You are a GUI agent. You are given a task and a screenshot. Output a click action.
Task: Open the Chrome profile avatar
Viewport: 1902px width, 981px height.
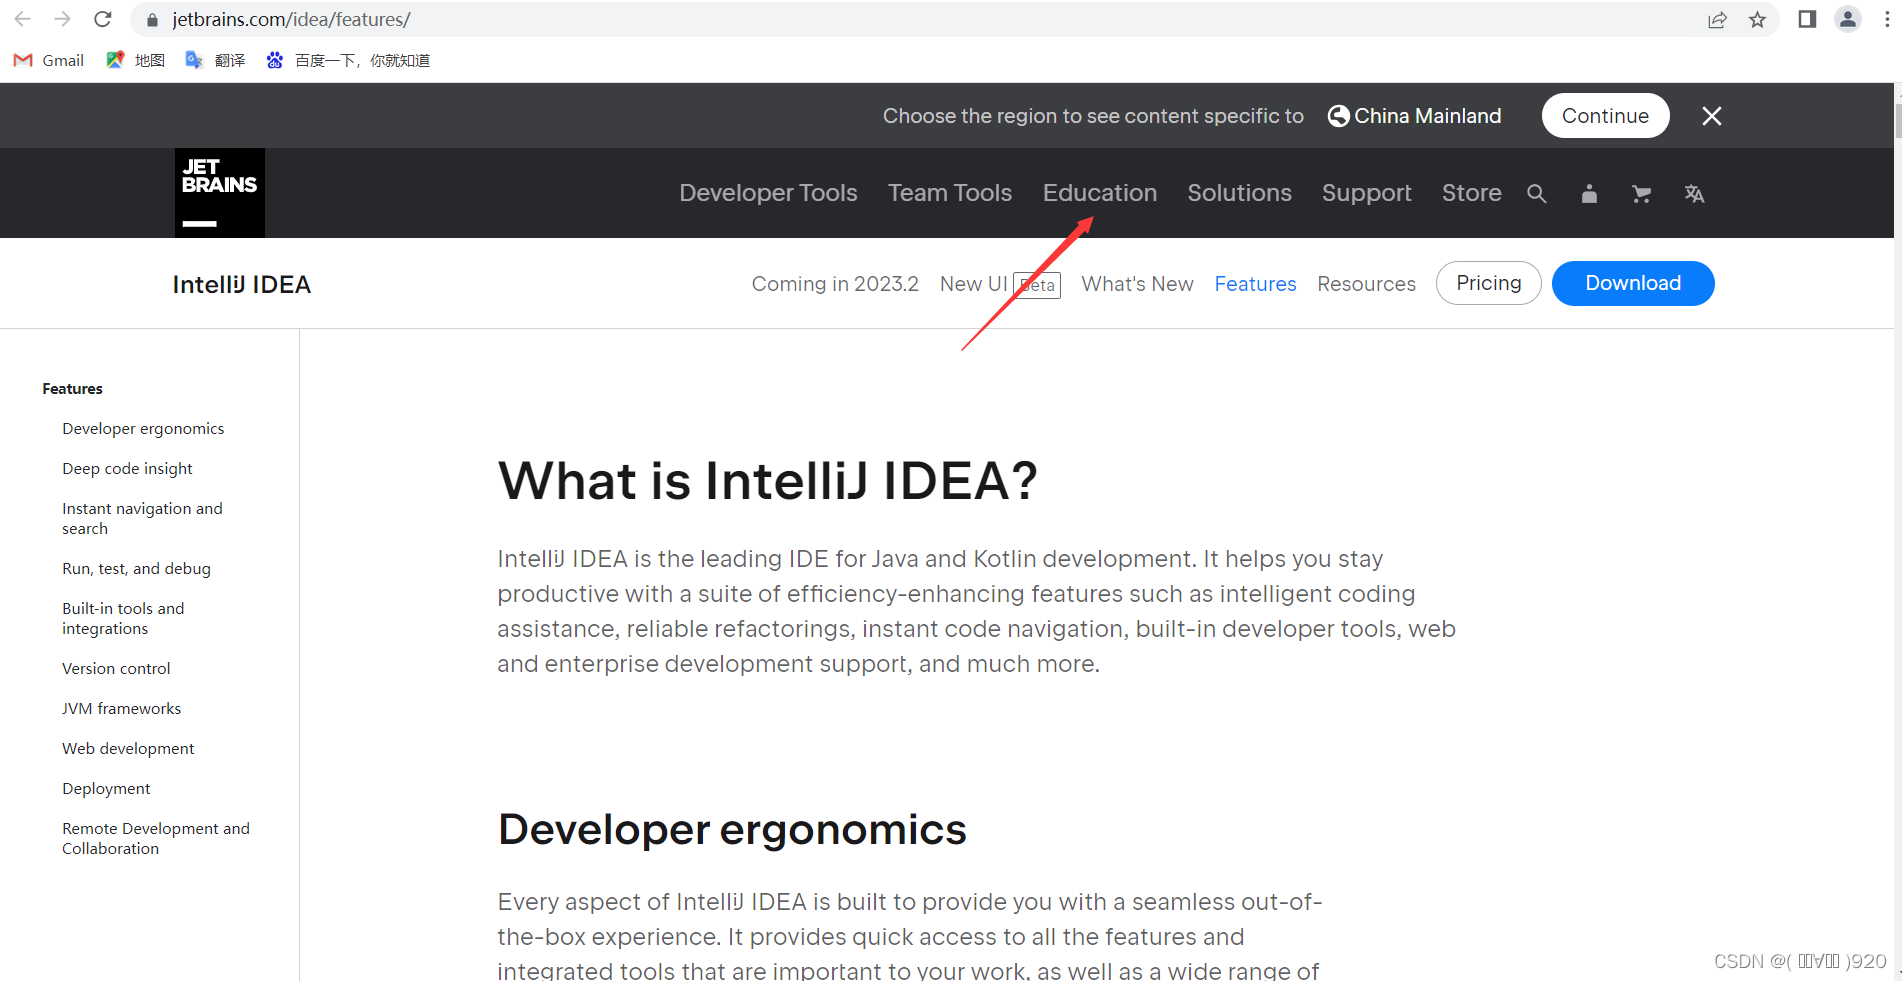(1848, 19)
